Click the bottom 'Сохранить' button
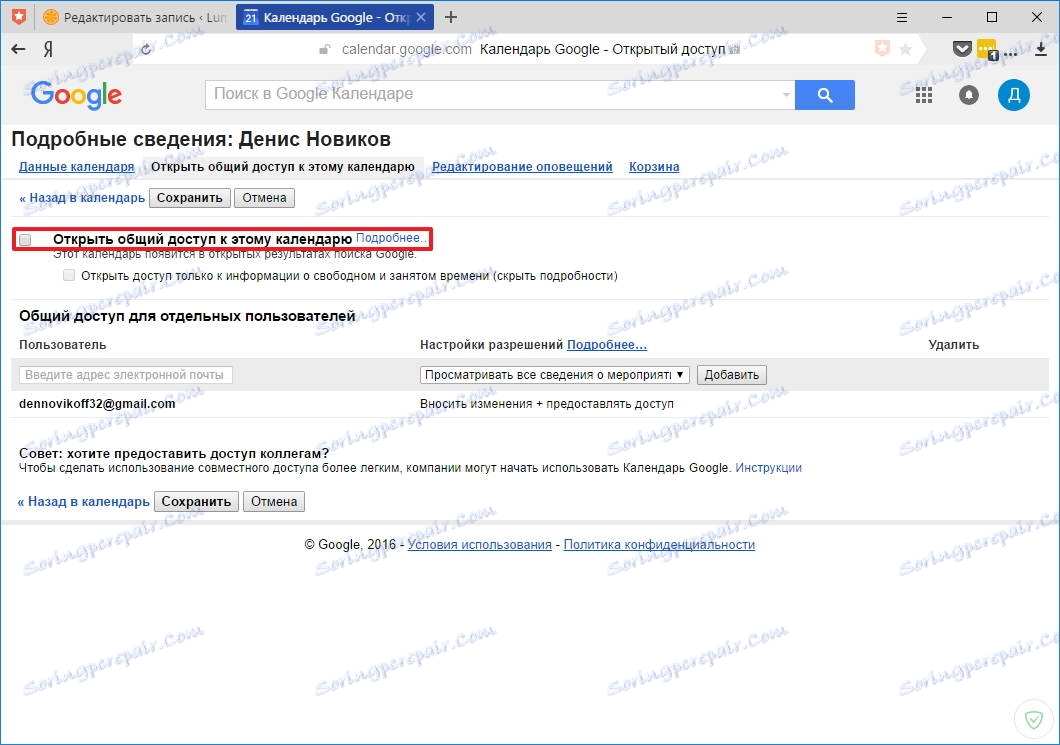1060x745 pixels. pyautogui.click(x=196, y=502)
